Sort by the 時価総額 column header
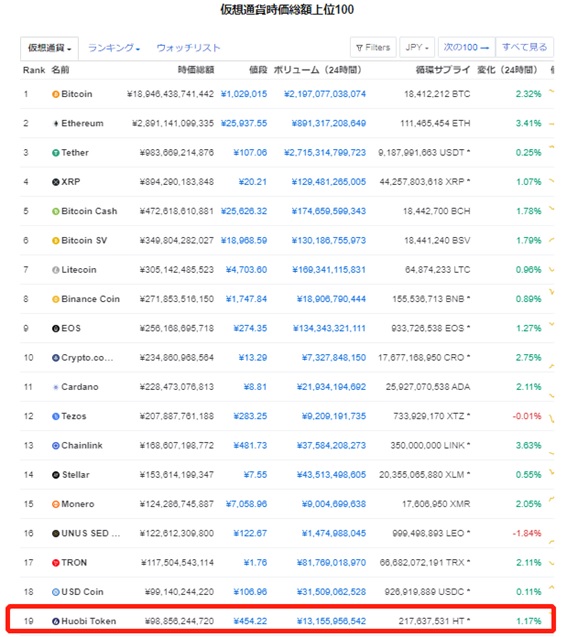This screenshot has height=637, width=567. pos(196,70)
